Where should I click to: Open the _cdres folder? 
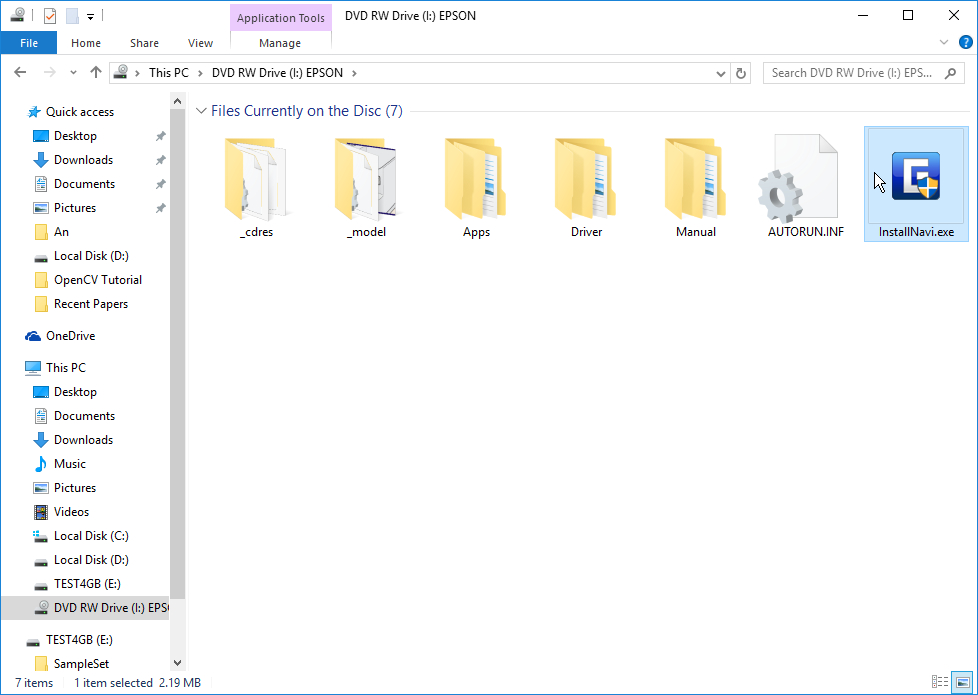coord(256,187)
